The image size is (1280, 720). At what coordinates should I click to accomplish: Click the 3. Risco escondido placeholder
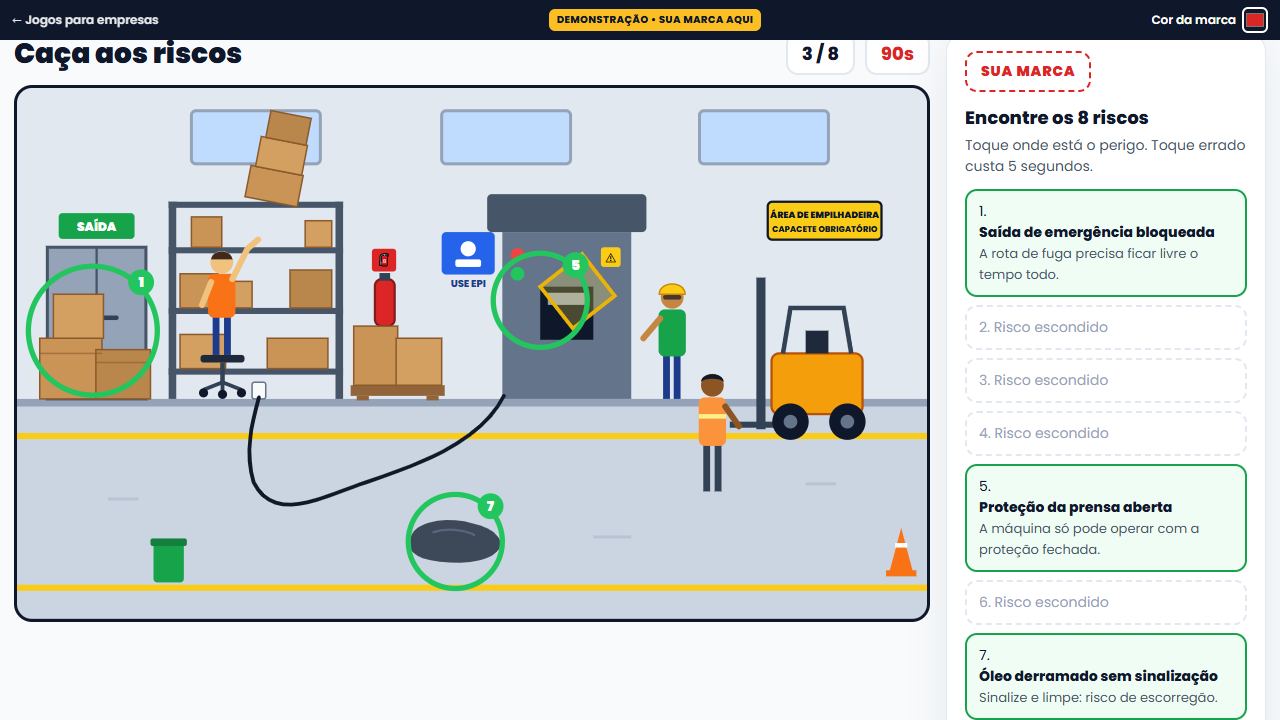click(1106, 380)
